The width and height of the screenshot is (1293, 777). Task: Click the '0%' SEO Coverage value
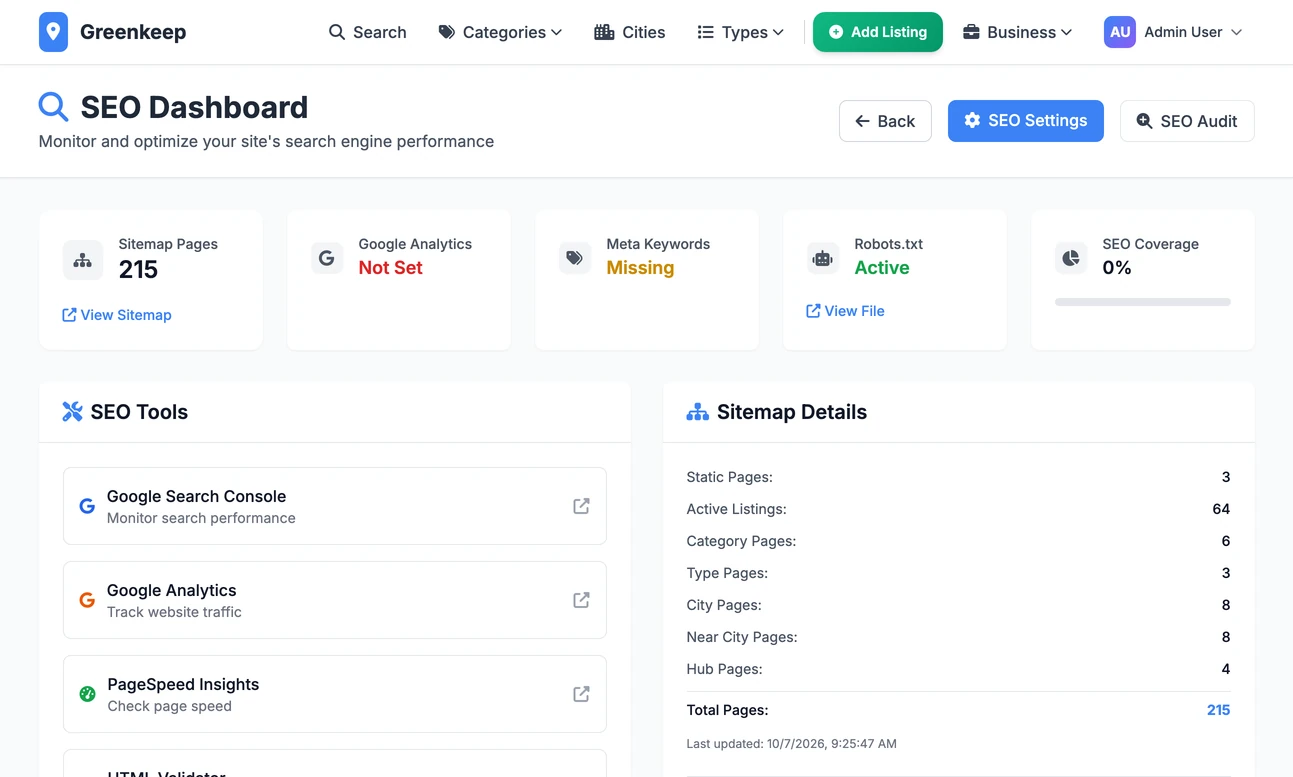pyautogui.click(x=1117, y=268)
